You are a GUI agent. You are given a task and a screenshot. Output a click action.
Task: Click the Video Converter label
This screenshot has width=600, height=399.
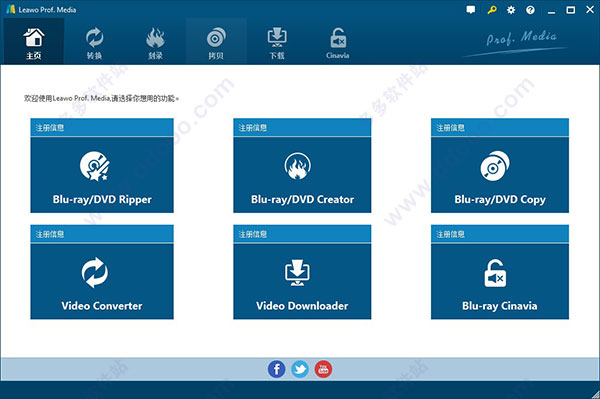[102, 306]
